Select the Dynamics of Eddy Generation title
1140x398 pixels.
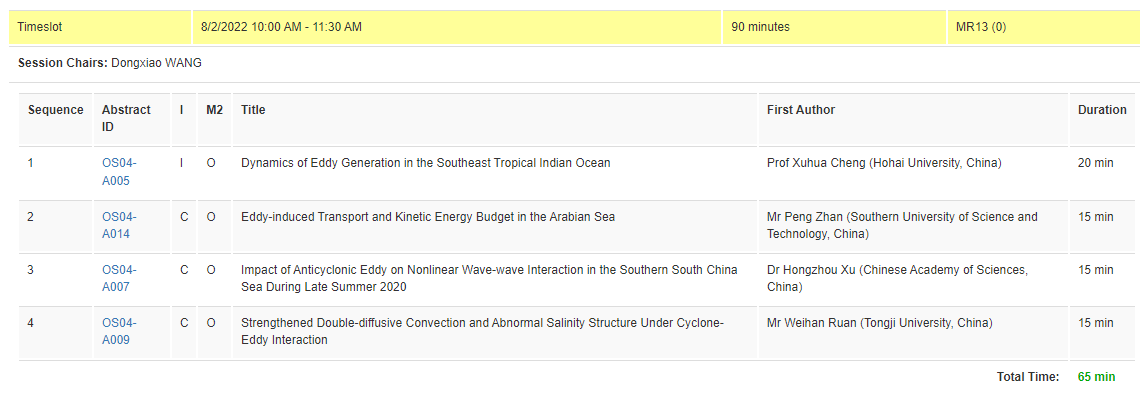[425, 163]
